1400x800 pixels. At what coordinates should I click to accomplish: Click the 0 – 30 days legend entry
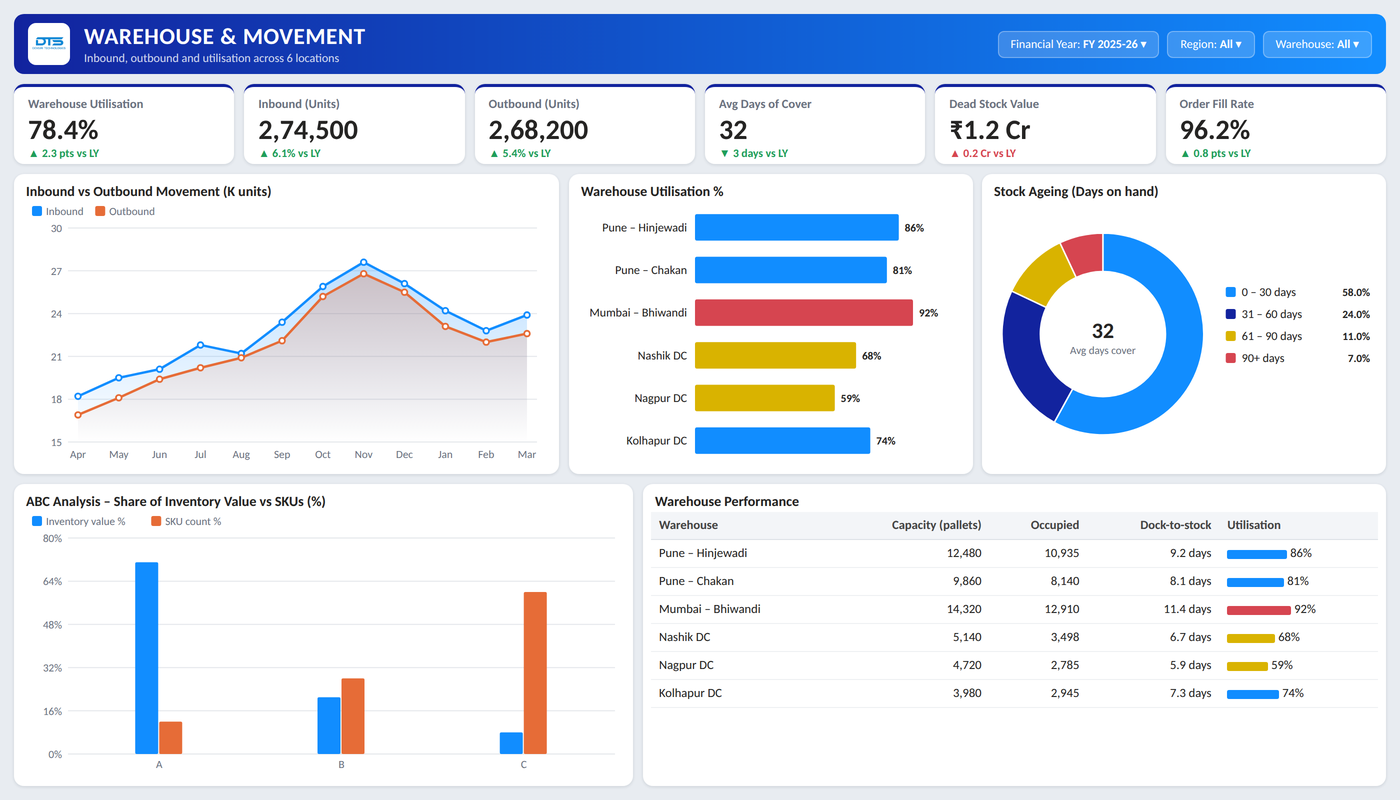[1297, 292]
